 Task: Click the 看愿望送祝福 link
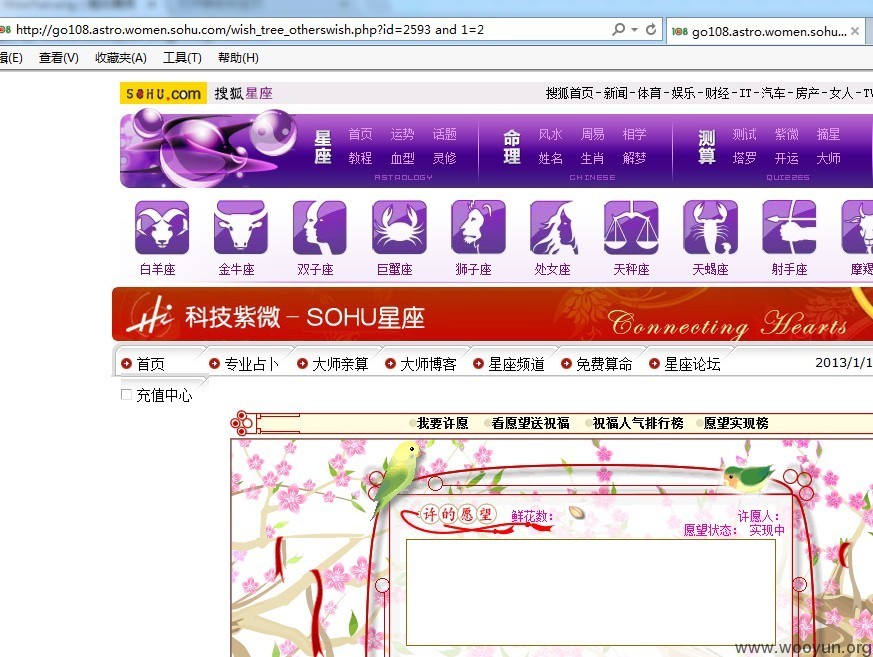(x=530, y=423)
